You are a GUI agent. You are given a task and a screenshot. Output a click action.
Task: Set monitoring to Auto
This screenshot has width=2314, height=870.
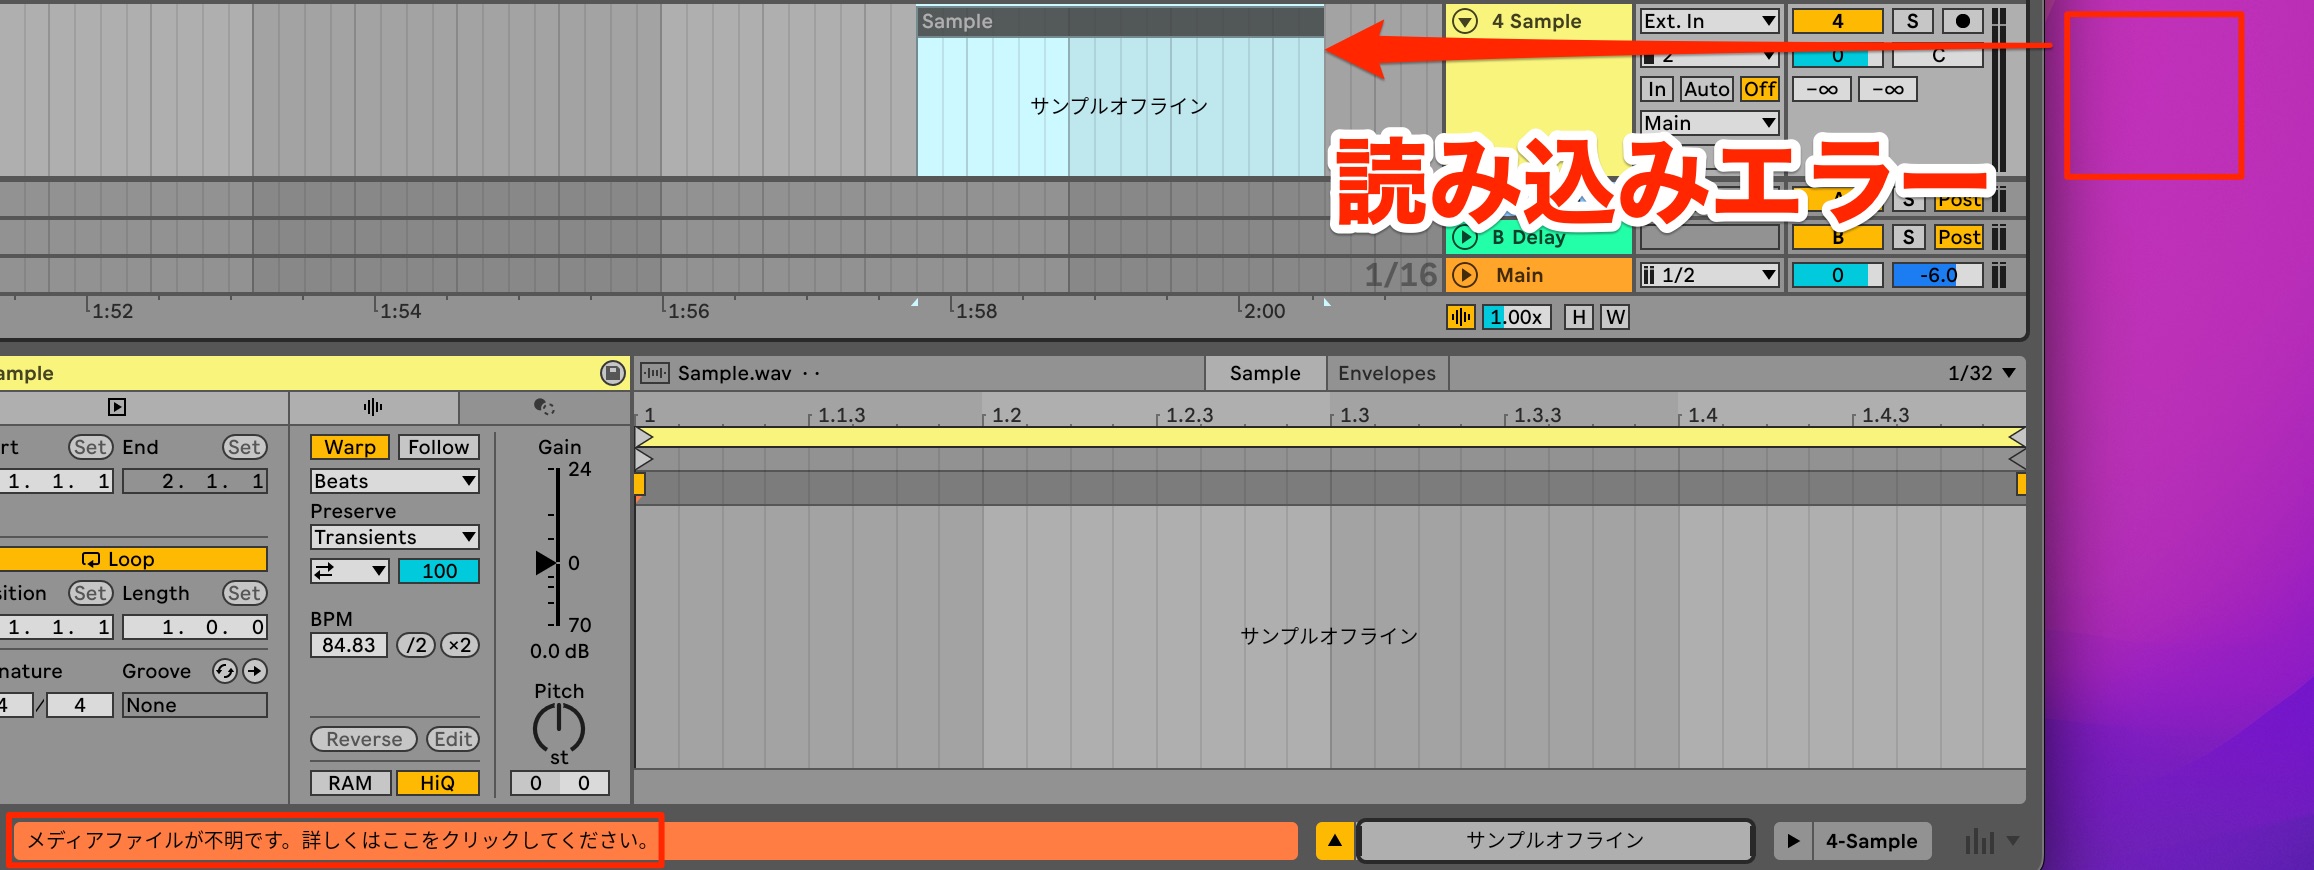(1706, 89)
